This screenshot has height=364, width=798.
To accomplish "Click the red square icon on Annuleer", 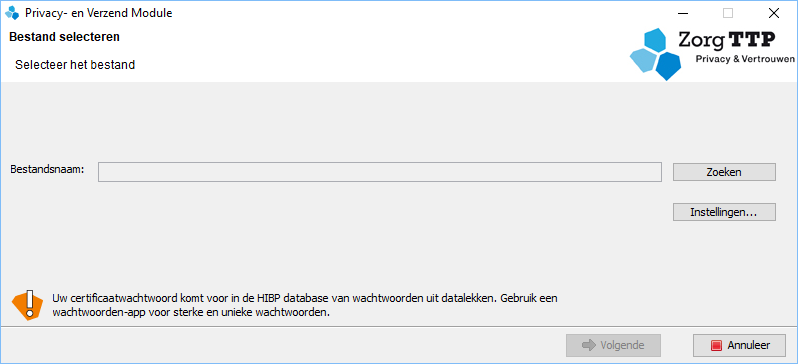I will [x=717, y=346].
